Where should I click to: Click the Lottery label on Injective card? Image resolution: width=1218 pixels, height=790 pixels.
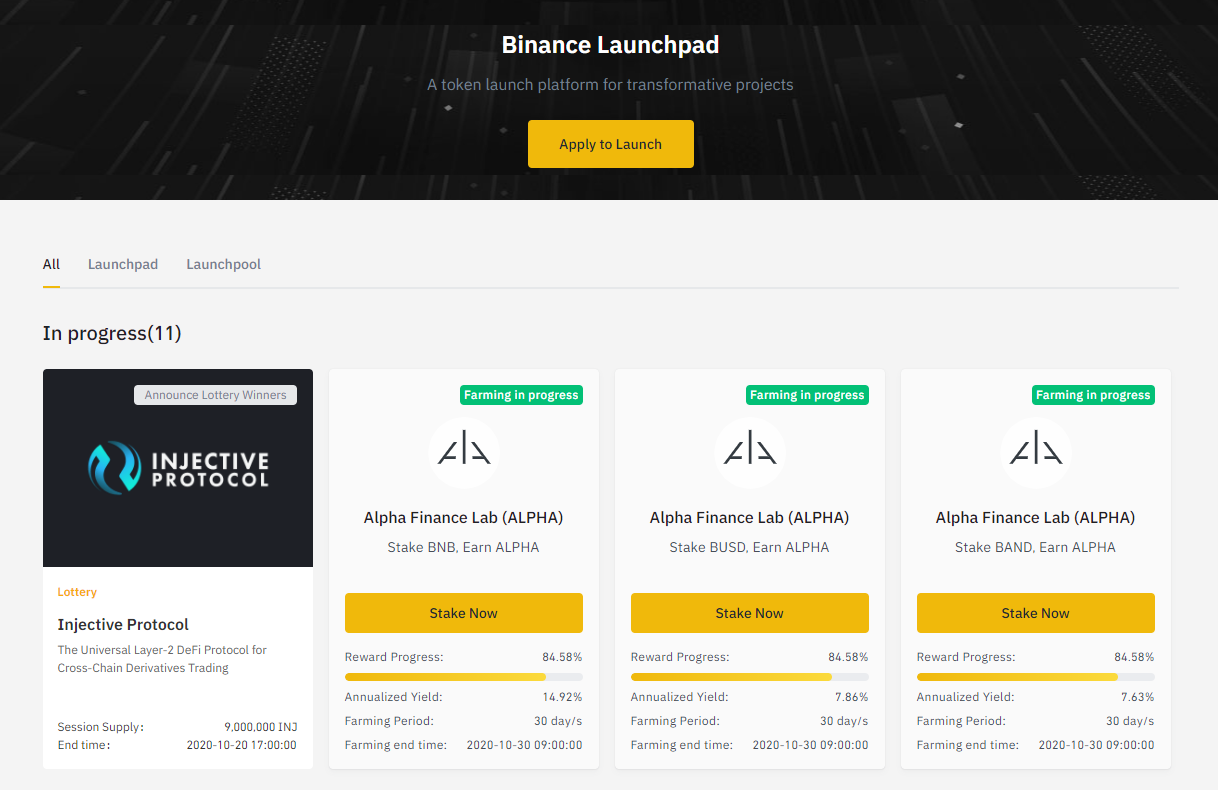coord(77,592)
